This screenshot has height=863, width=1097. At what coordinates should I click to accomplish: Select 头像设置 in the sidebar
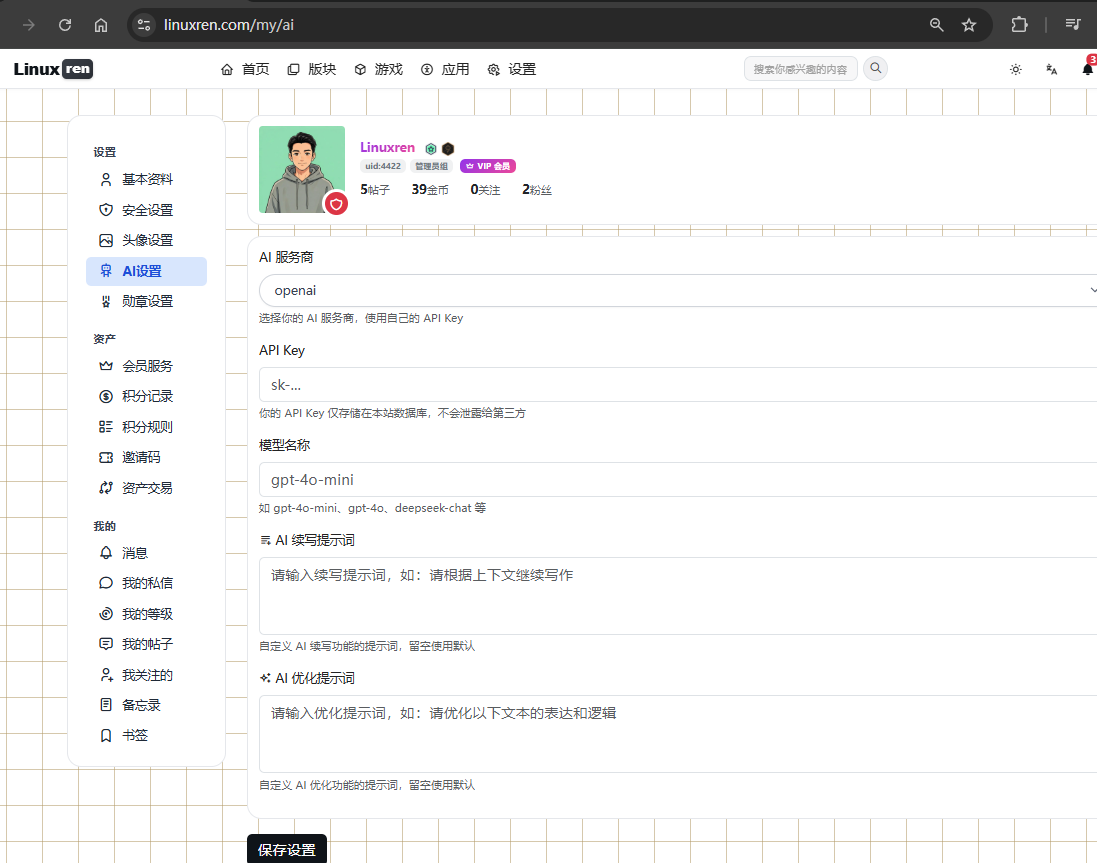tap(146, 241)
